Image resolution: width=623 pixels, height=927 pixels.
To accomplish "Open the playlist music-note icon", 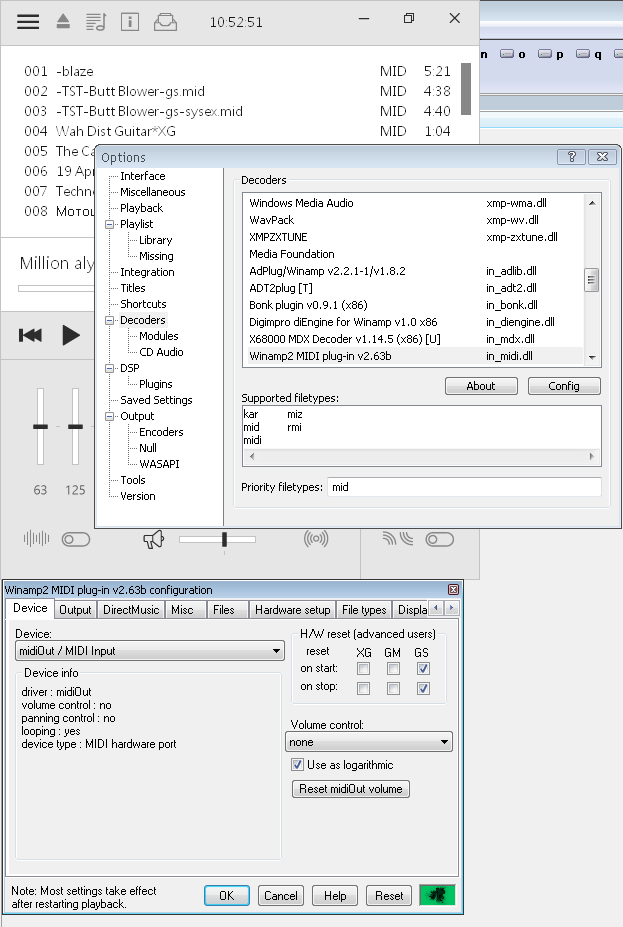I will [x=96, y=21].
